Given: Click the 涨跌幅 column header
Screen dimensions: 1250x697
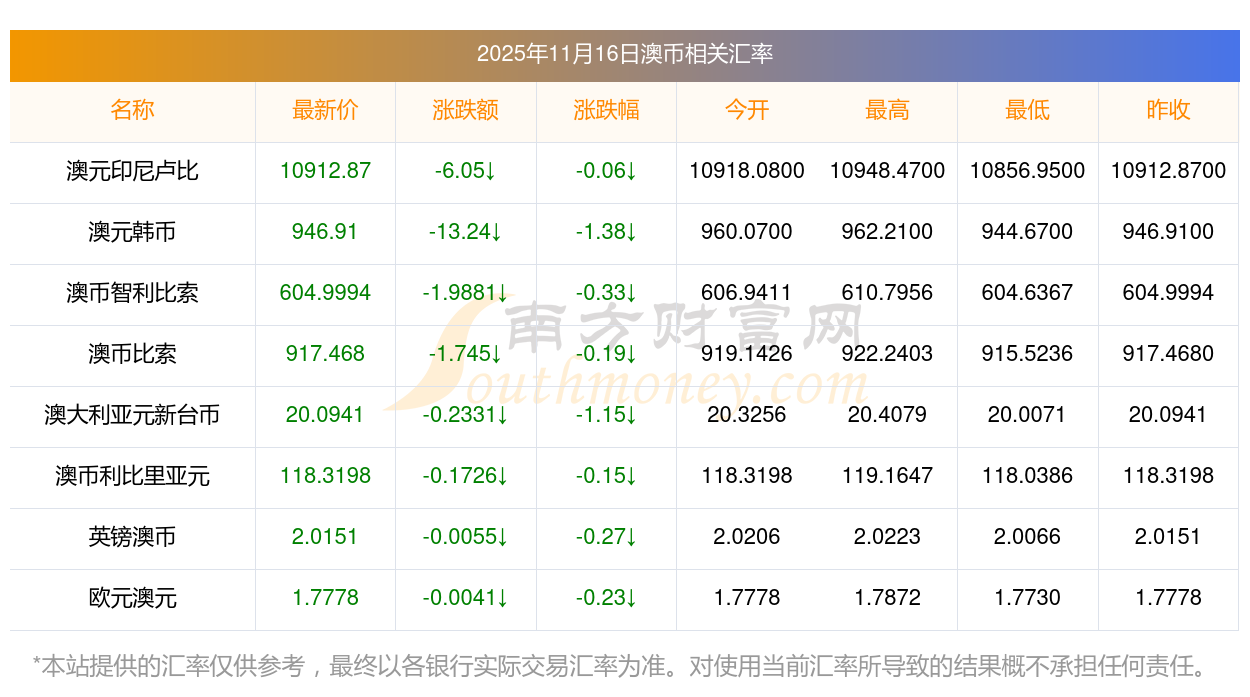Looking at the screenshot, I should (x=606, y=110).
